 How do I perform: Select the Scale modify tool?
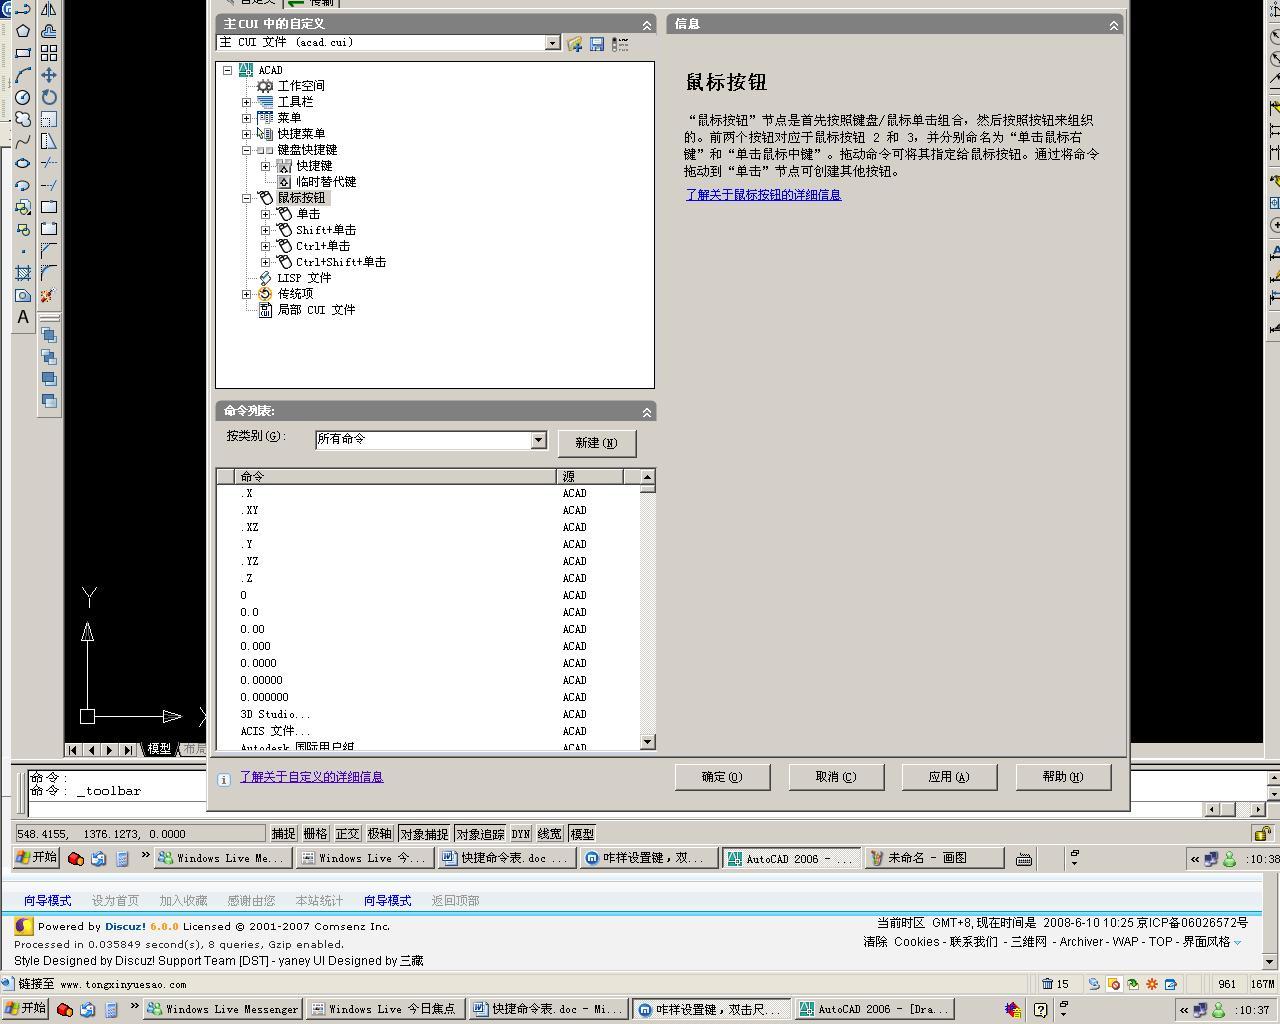[x=48, y=119]
